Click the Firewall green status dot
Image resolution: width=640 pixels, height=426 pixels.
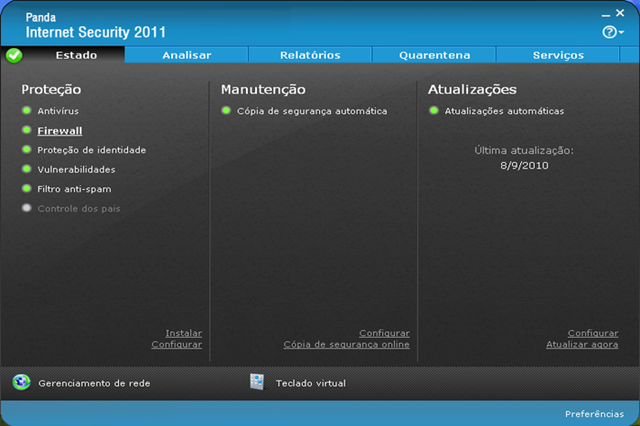pyautogui.click(x=27, y=130)
